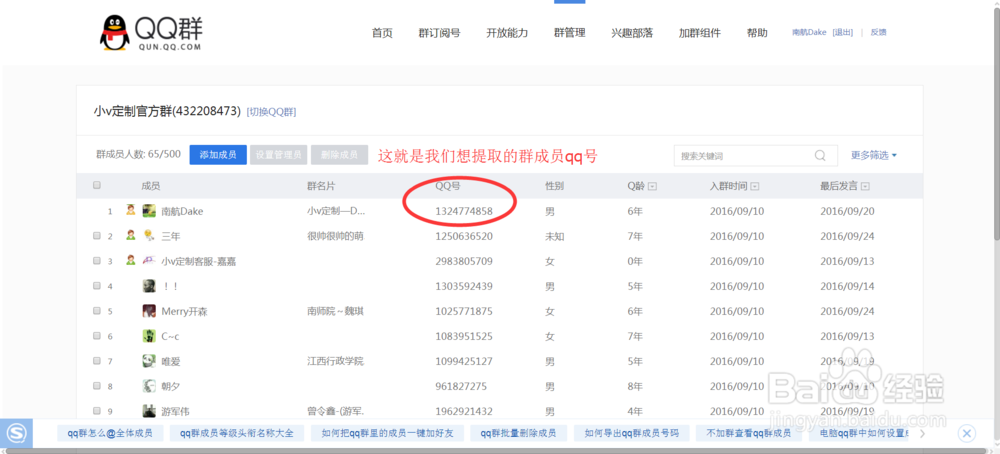Click the 群成员人数: 65/500 label
Viewport: 1000px width, 454px height.
tap(138, 154)
